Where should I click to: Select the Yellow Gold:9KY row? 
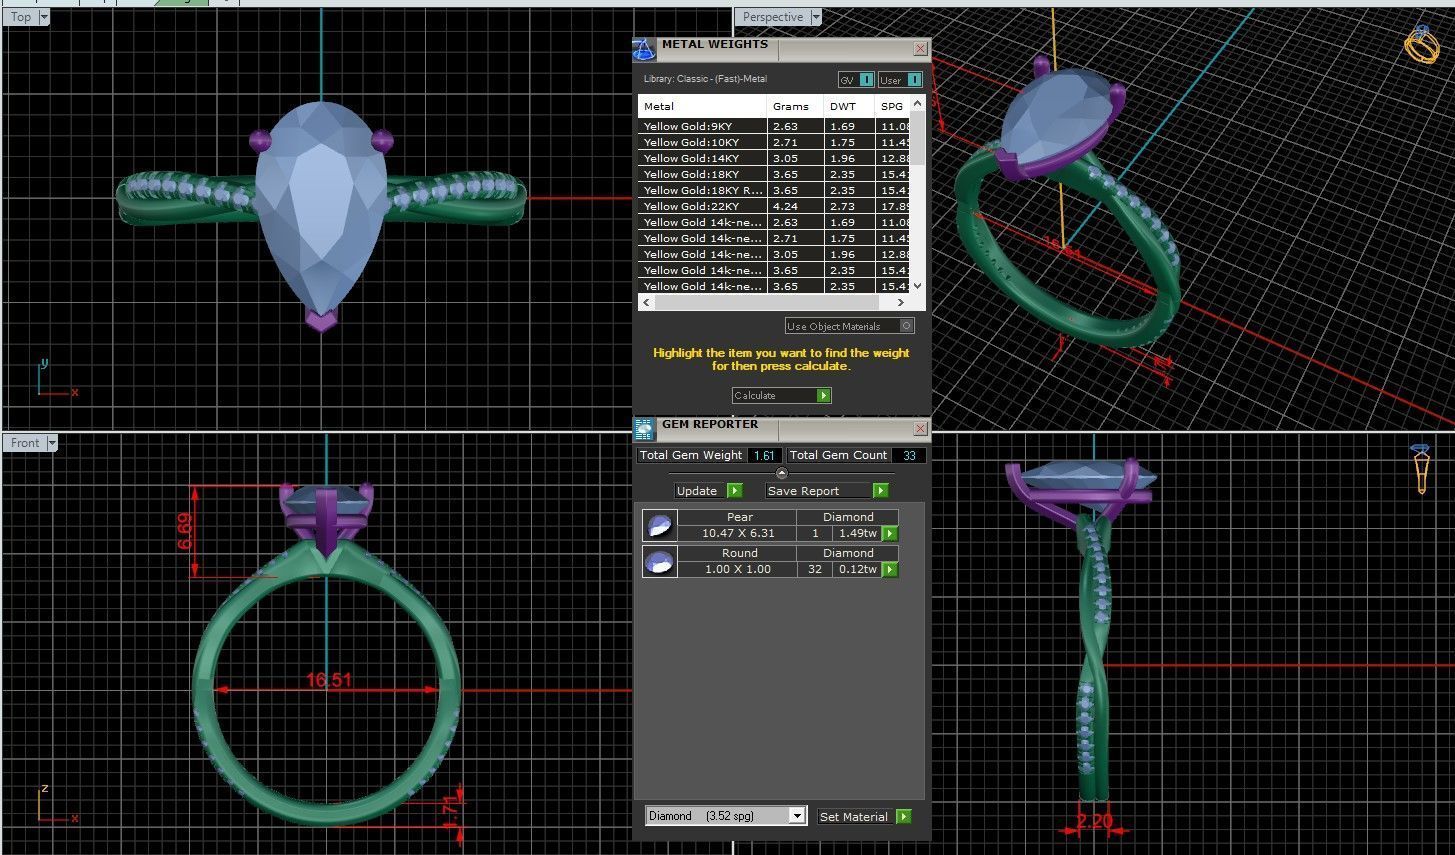[x=774, y=126]
